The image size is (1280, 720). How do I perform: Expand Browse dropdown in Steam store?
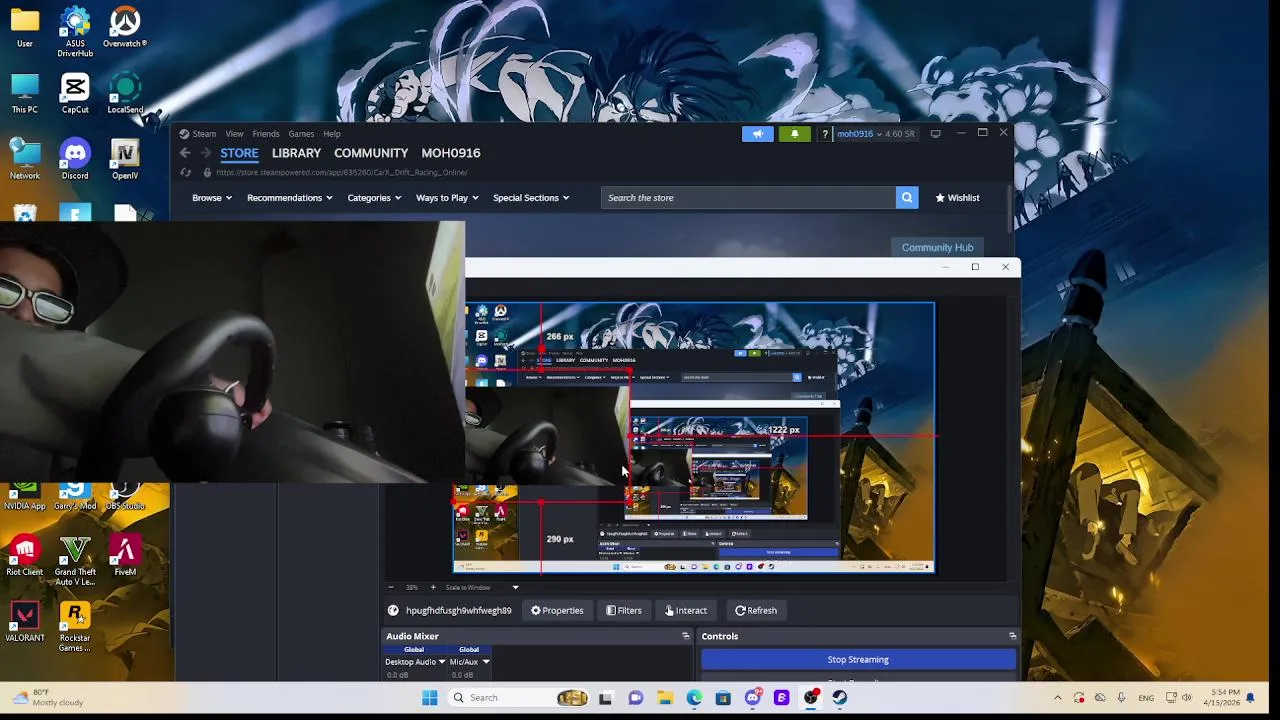coord(212,198)
